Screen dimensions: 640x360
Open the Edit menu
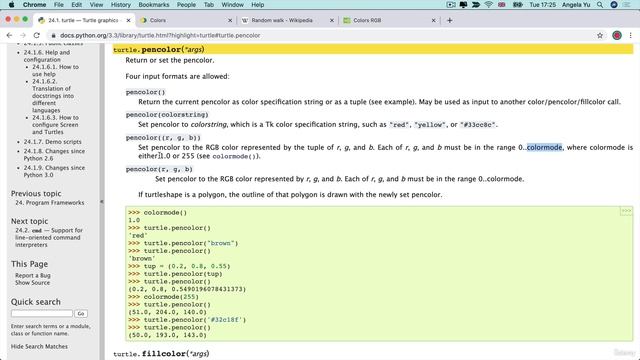point(76,5)
